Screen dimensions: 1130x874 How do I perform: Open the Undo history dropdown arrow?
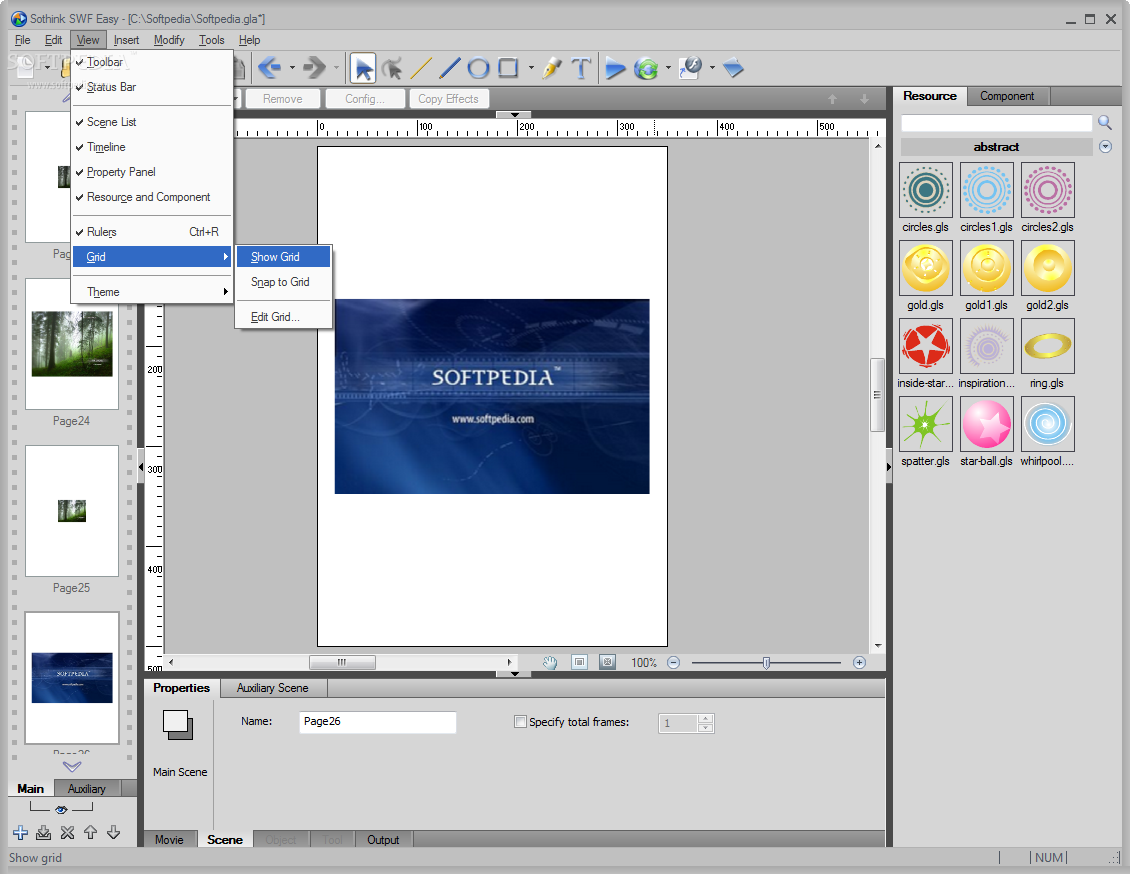click(292, 68)
